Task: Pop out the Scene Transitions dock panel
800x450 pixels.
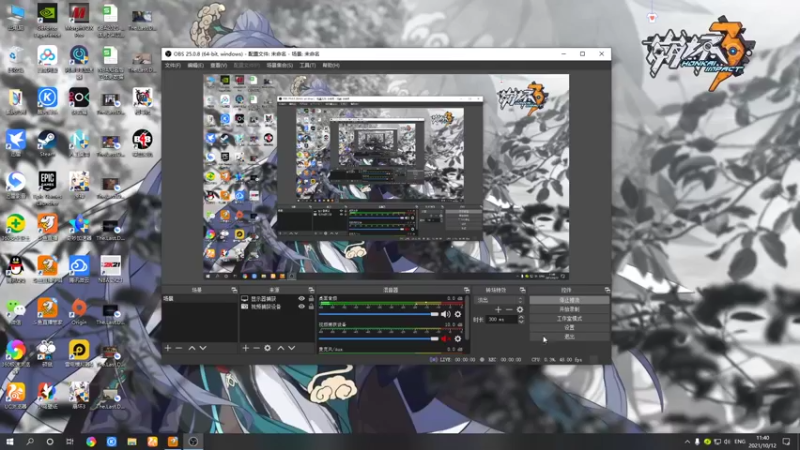Action: coord(522,290)
